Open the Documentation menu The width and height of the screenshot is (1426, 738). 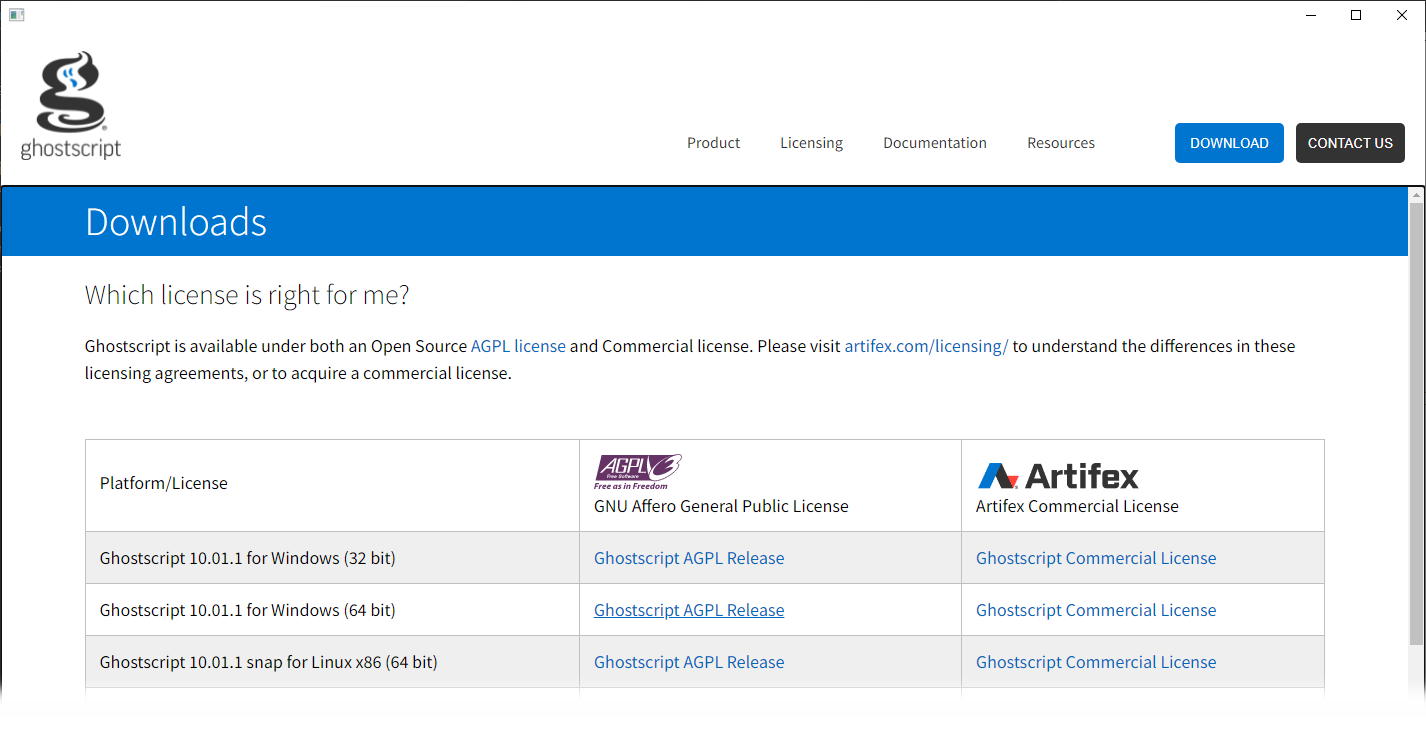click(934, 142)
